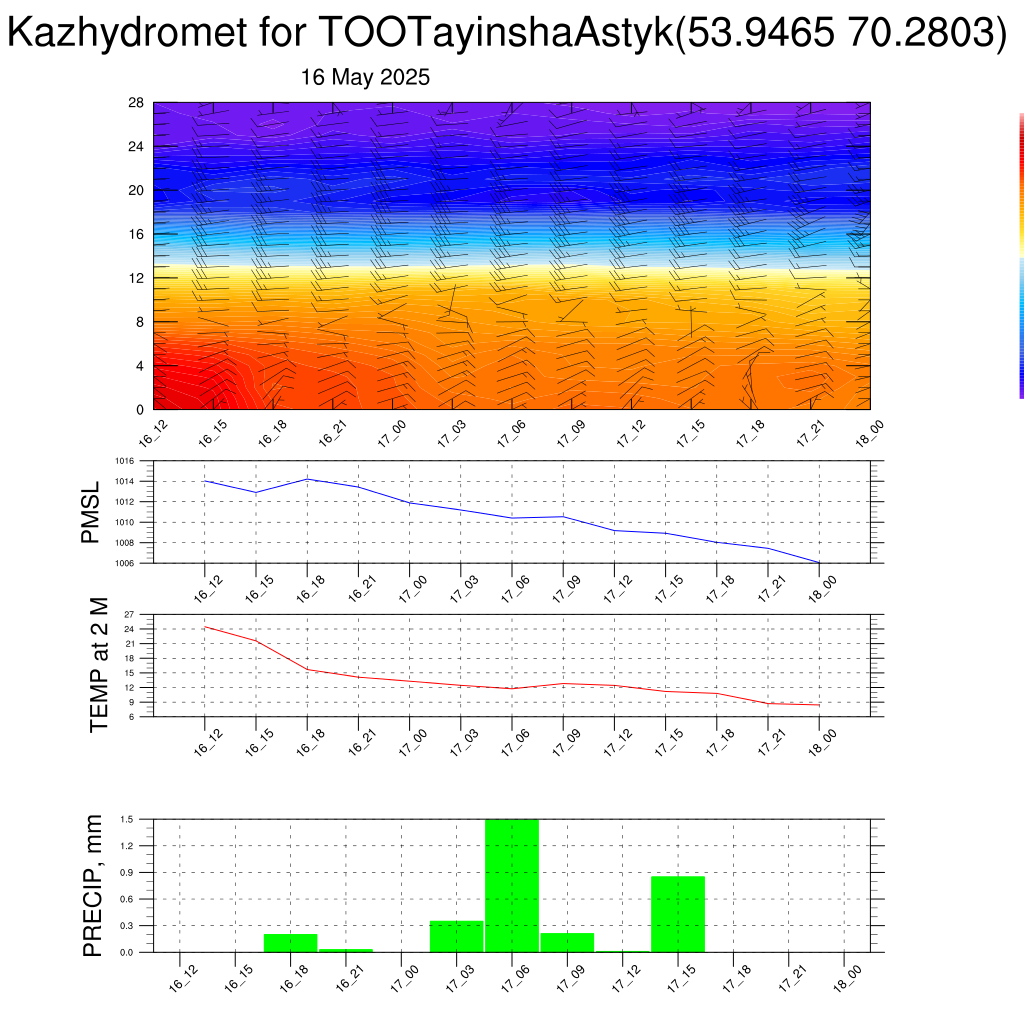Click value "1.5" on the PRECIP axis
The image size is (1024, 1024).
pyautogui.click(x=127, y=819)
